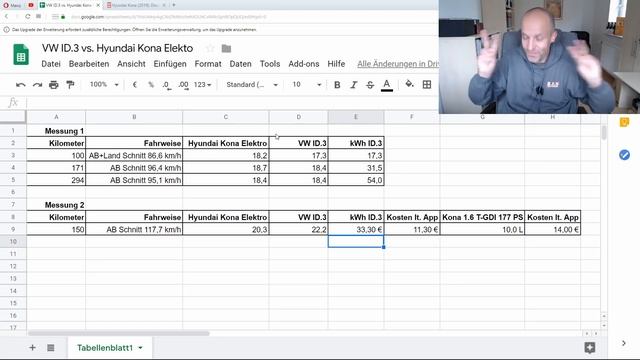Screen dimensions: 640x360
Task: Open the Format menu
Action: click(x=208, y=64)
